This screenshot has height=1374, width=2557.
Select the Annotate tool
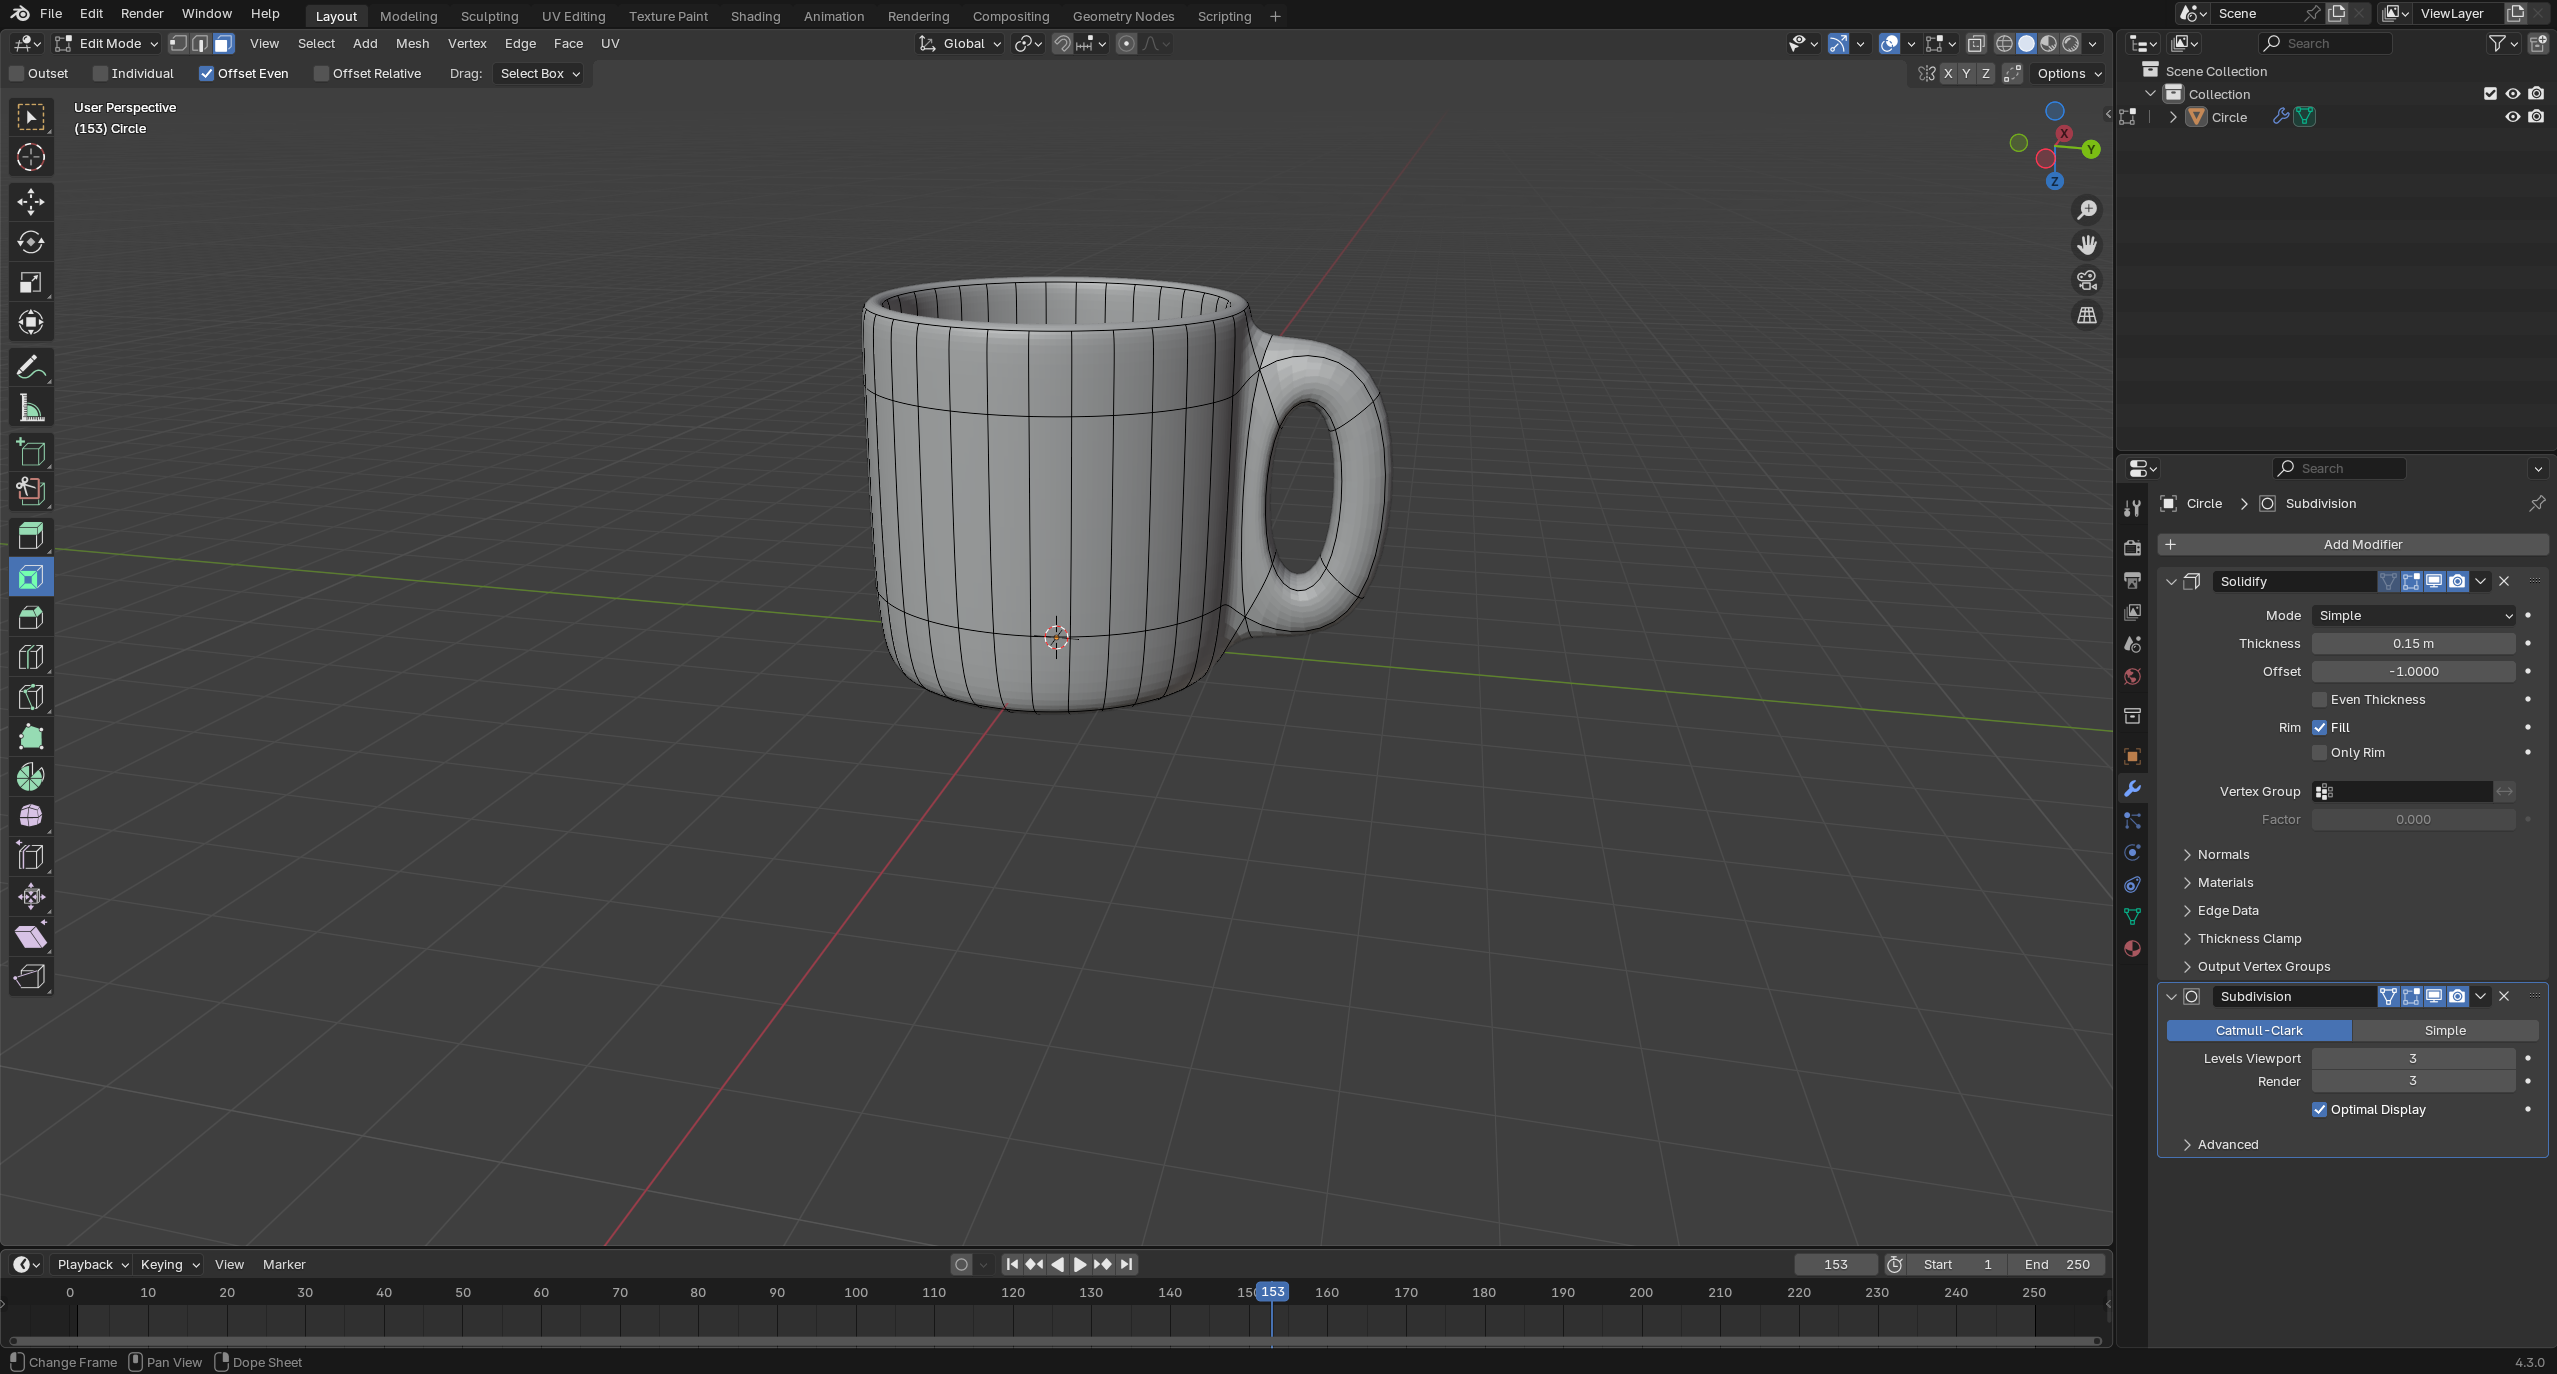(31, 368)
